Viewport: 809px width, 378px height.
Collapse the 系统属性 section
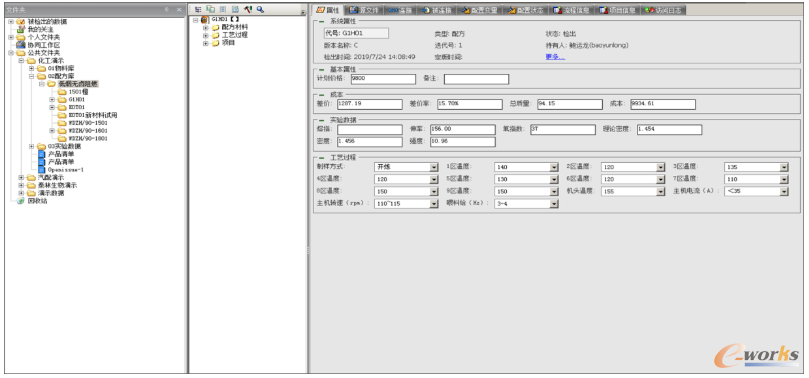pyautogui.click(x=321, y=21)
